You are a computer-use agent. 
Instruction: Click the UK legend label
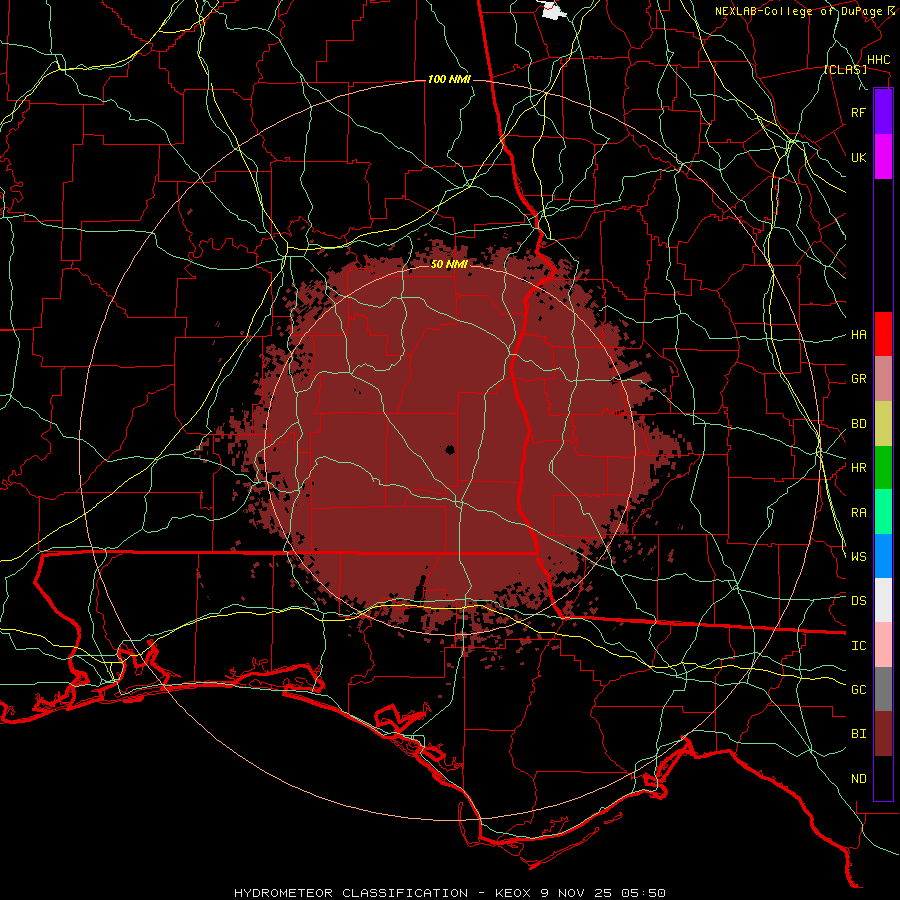click(x=858, y=157)
